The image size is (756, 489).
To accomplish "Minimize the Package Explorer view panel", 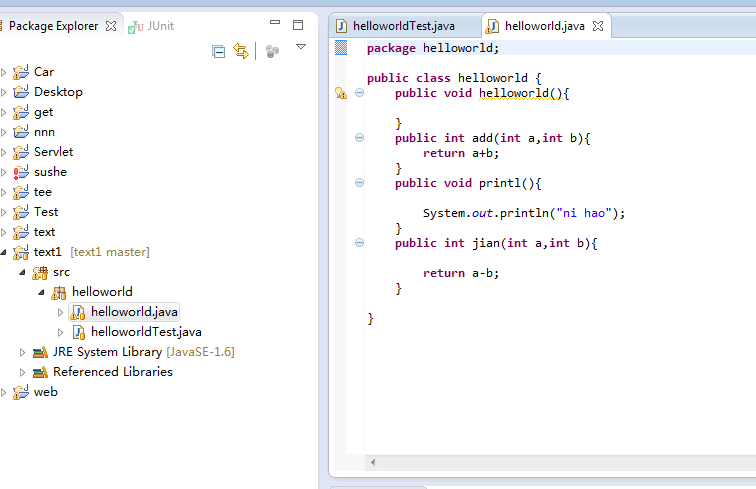I will click(275, 22).
